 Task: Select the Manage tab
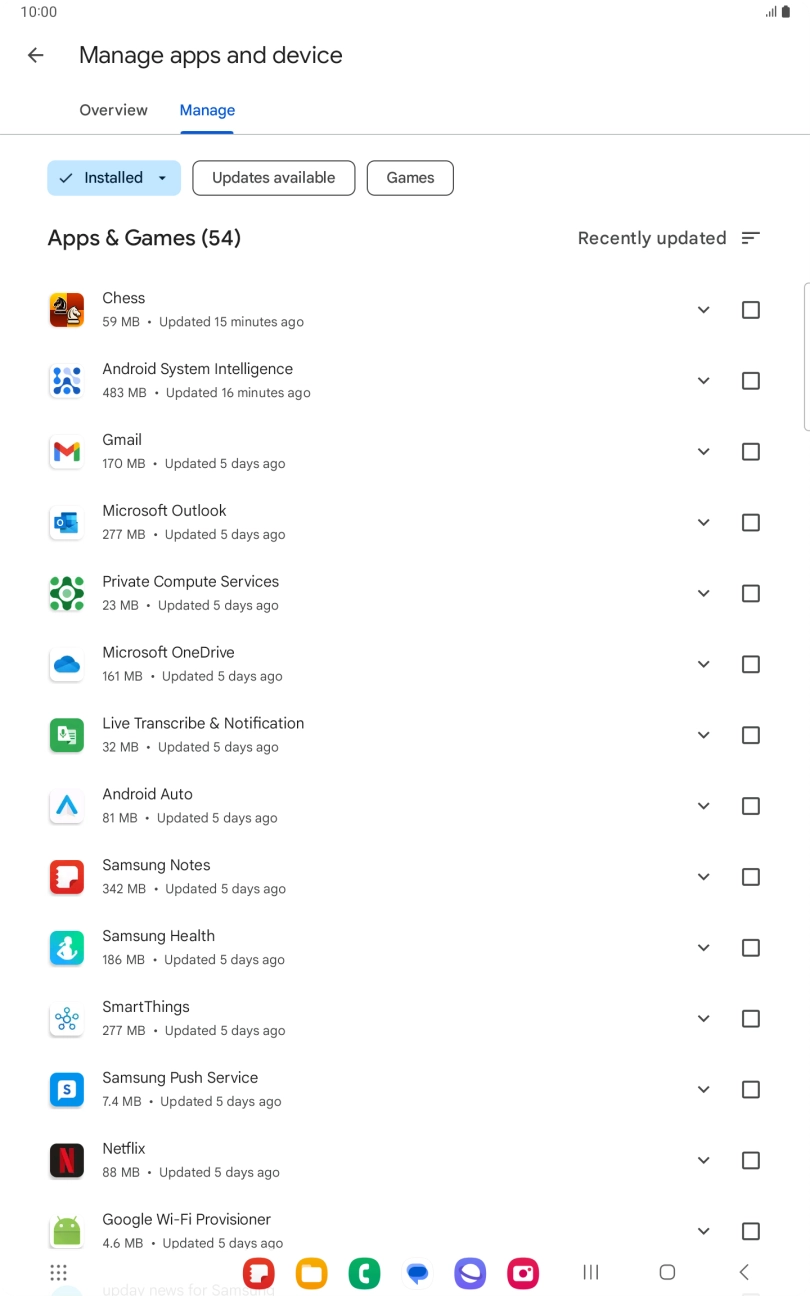(x=207, y=110)
